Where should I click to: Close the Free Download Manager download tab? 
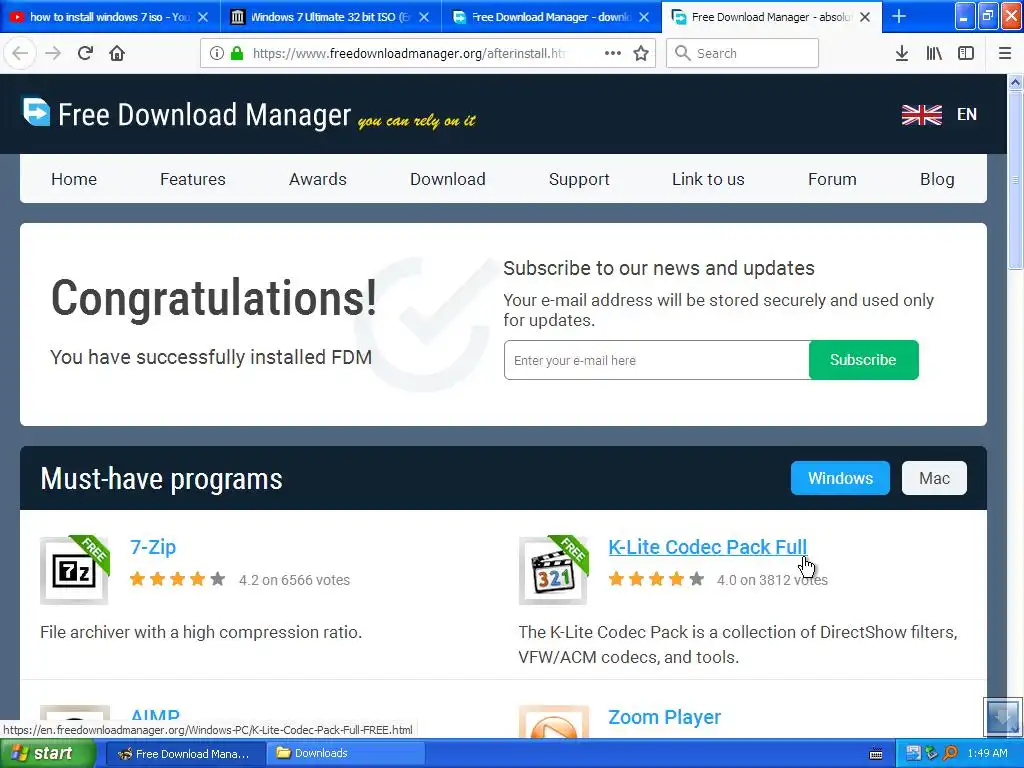click(644, 17)
